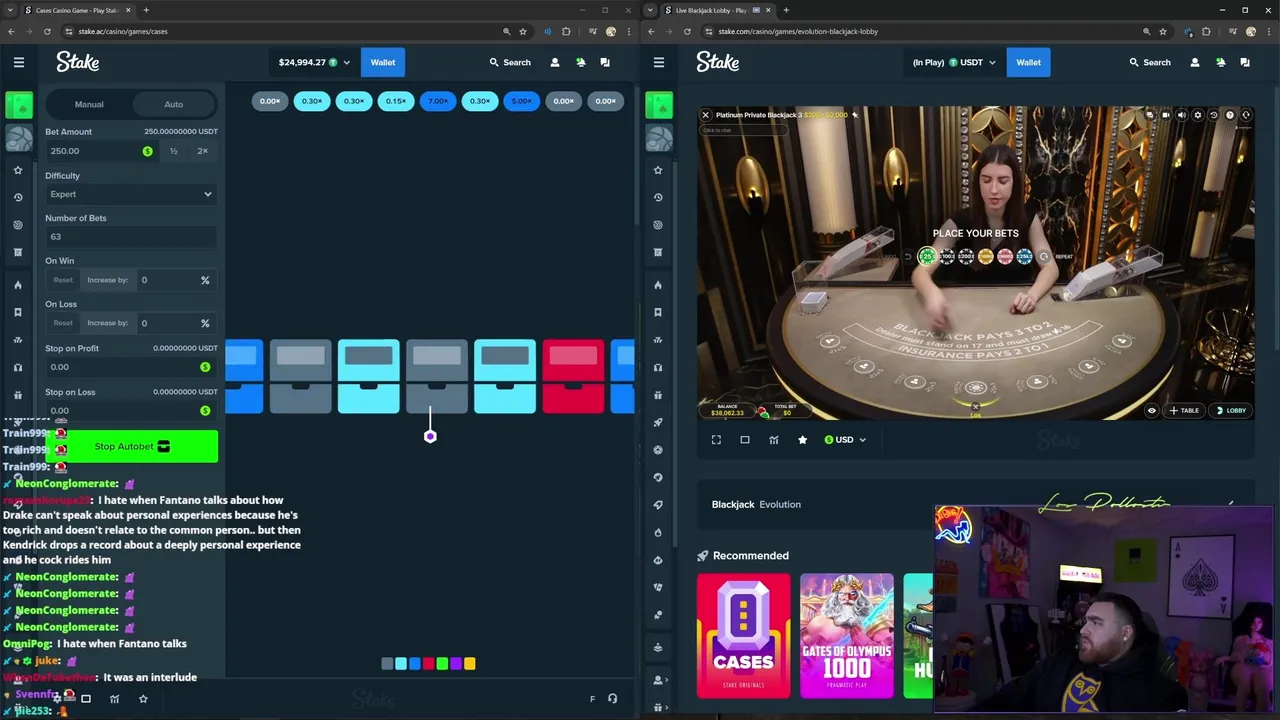
Task: Open tab search chevron in Blackjack browser window
Action: (651, 10)
